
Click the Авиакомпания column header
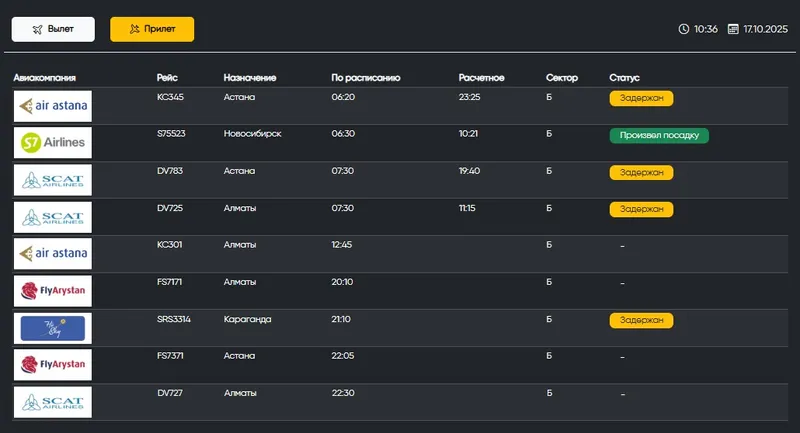(44, 77)
